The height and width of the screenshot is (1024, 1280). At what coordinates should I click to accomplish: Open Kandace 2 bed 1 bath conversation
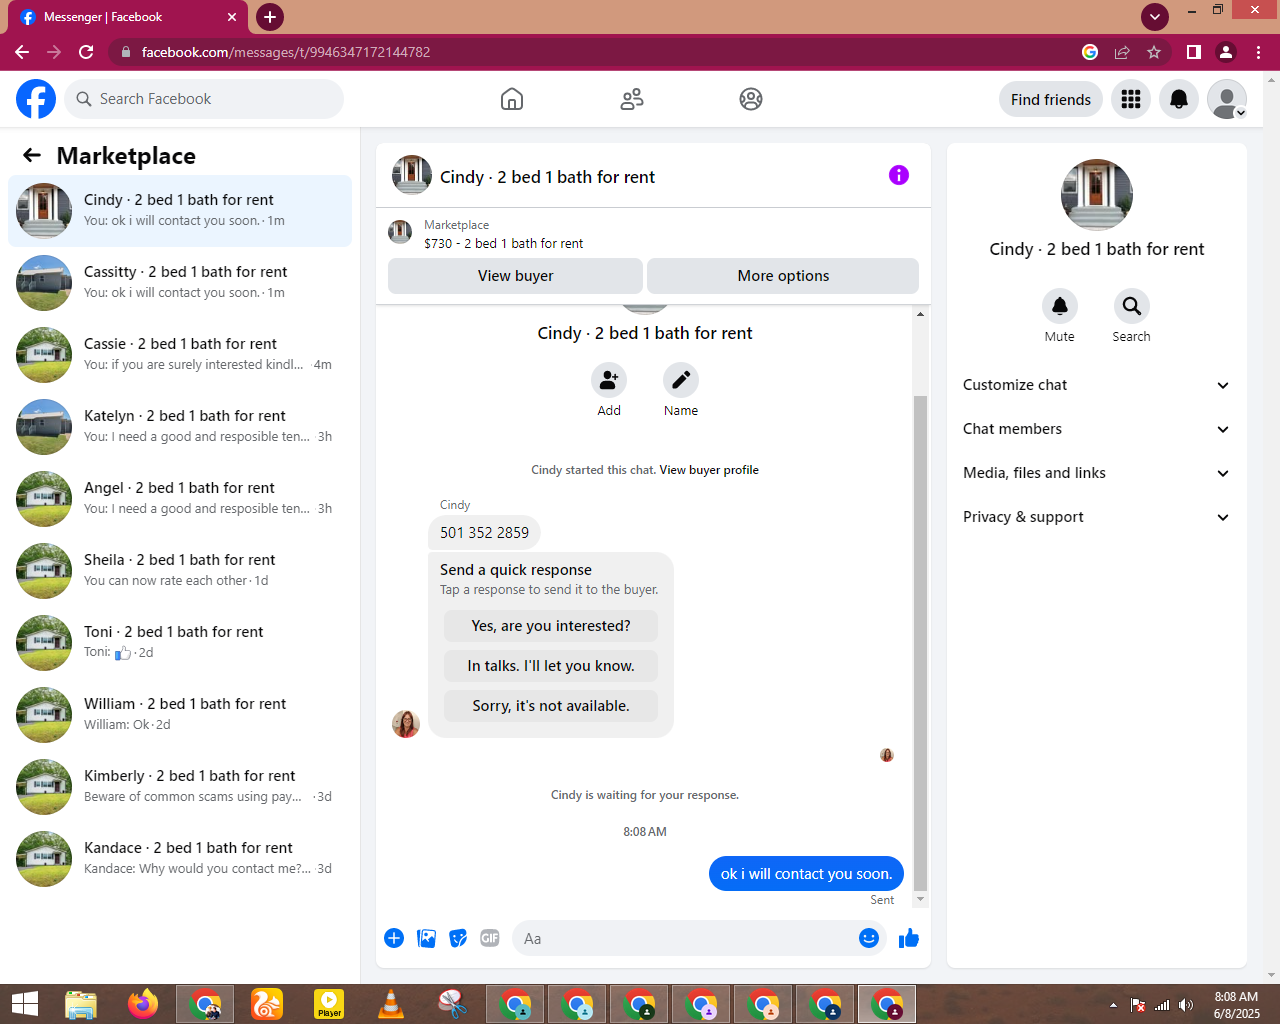tap(180, 859)
